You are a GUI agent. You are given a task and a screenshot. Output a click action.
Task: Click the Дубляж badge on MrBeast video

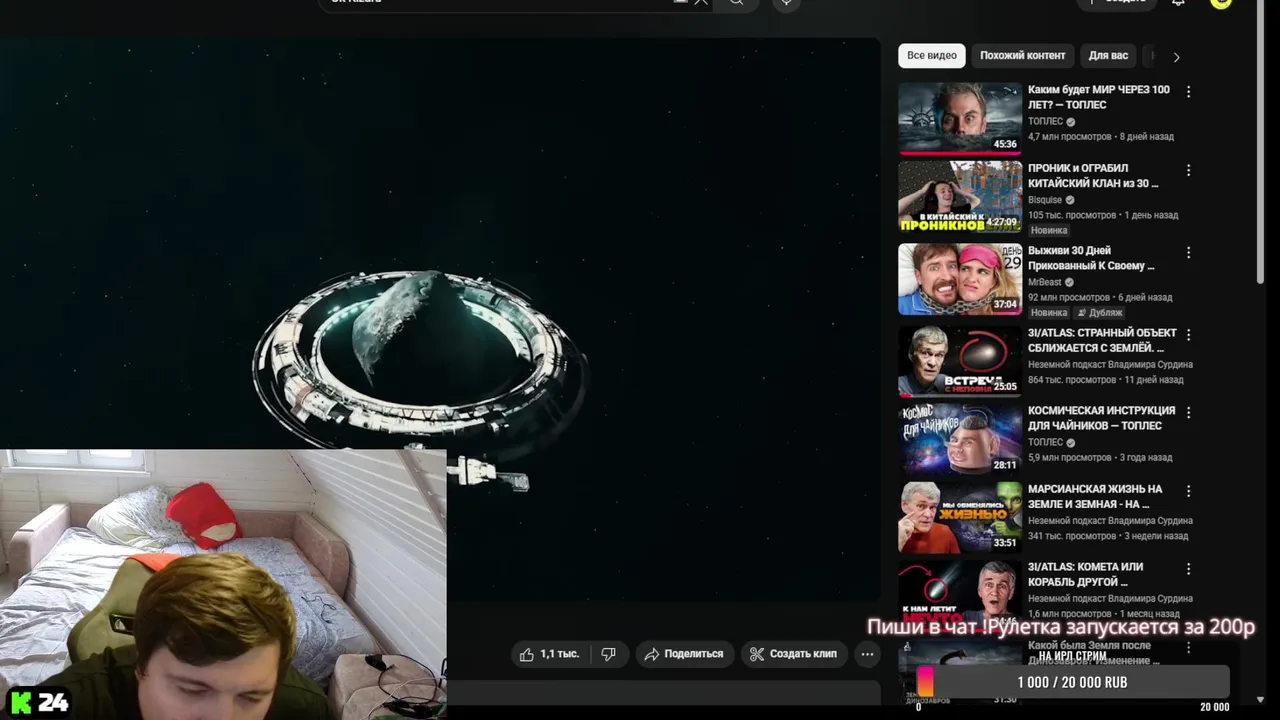tap(1100, 313)
